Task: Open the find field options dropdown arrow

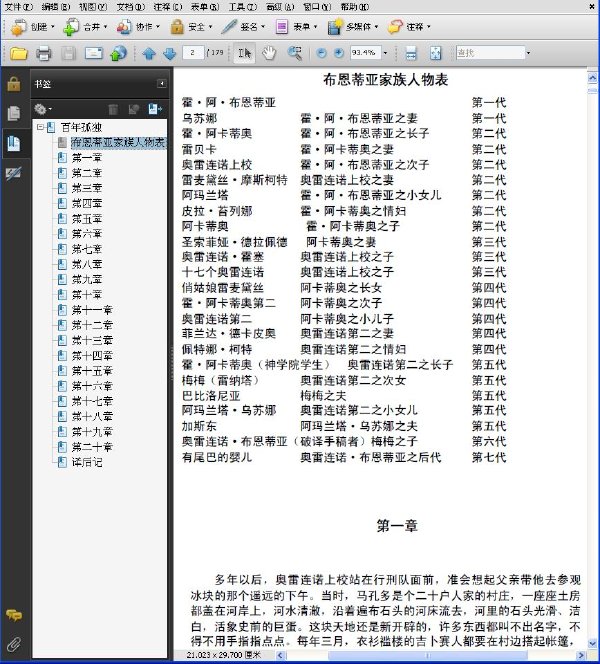Action: [x=528, y=53]
